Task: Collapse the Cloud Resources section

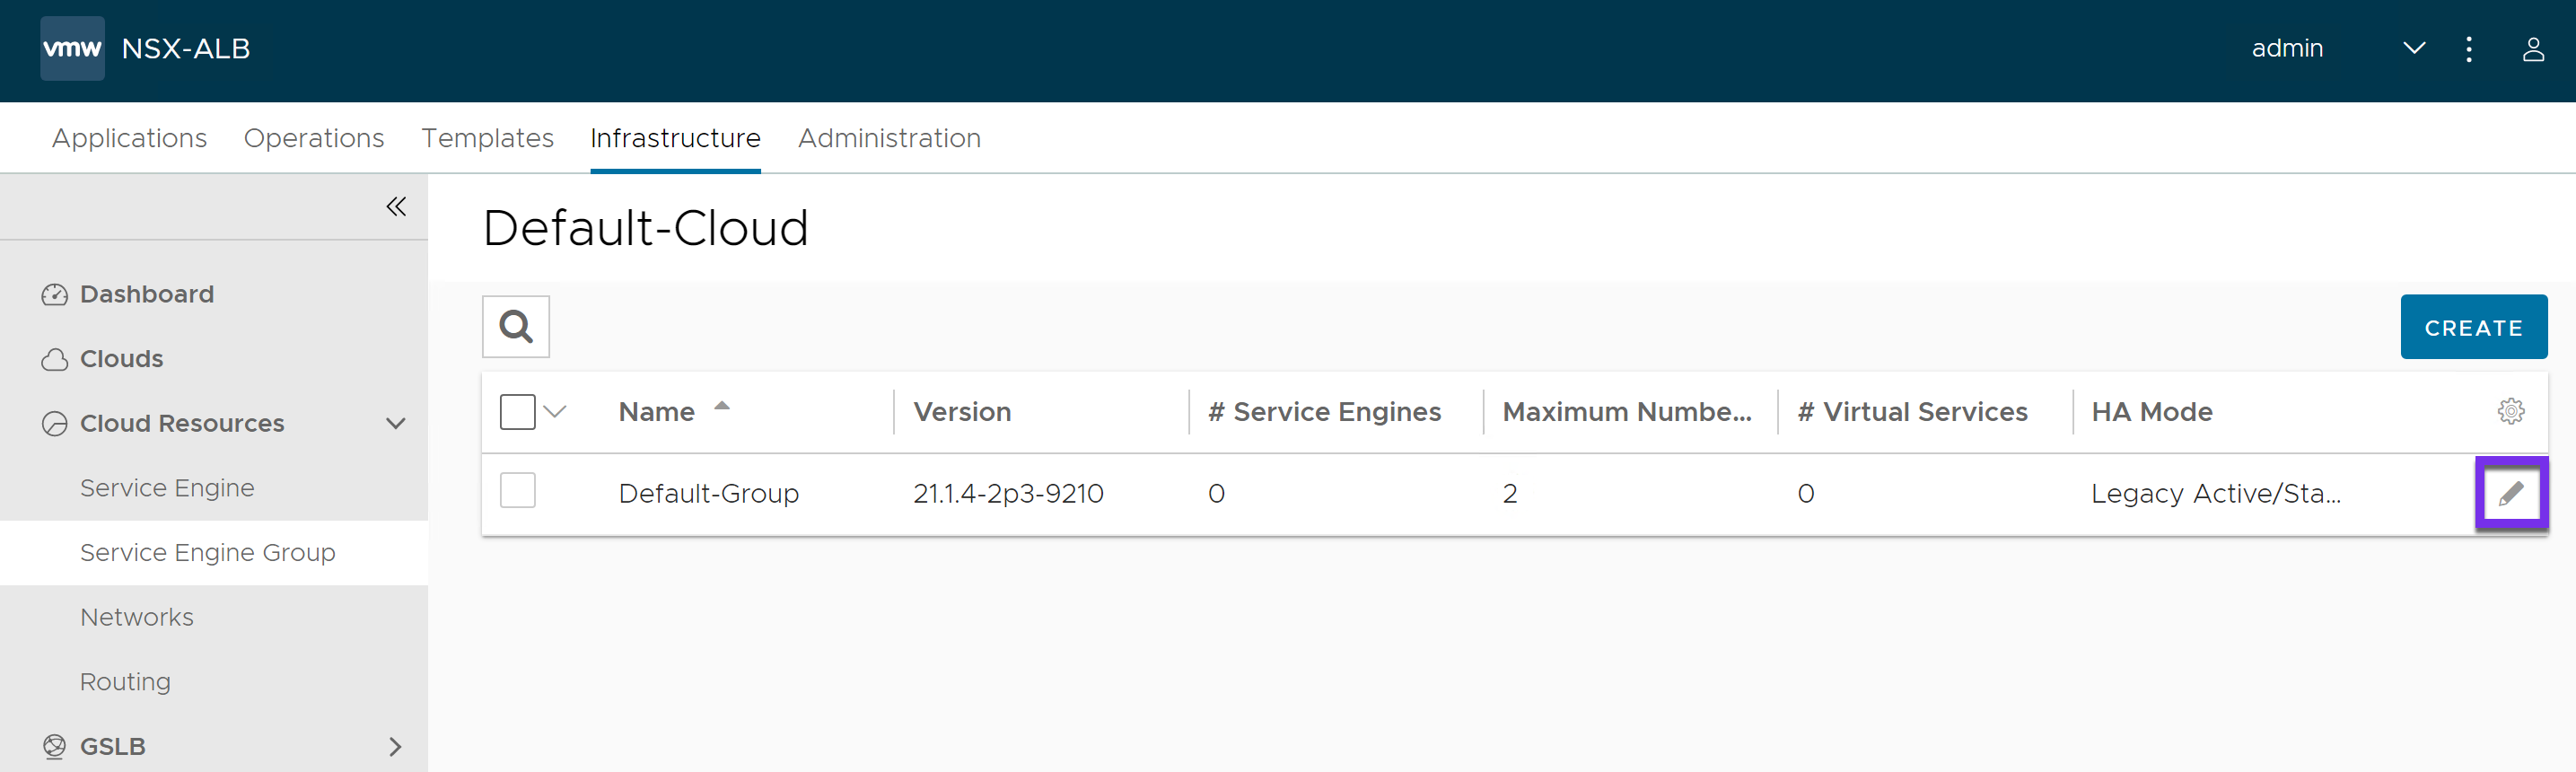Action: 396,423
